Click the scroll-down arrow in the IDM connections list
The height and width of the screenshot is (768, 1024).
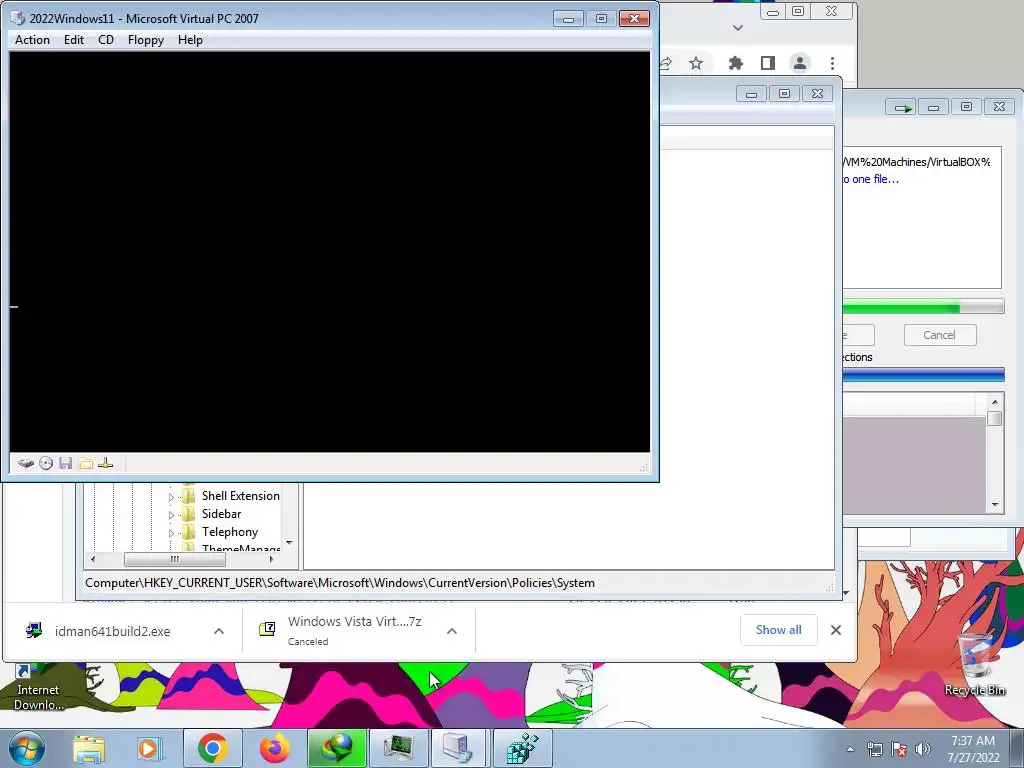tap(995, 505)
